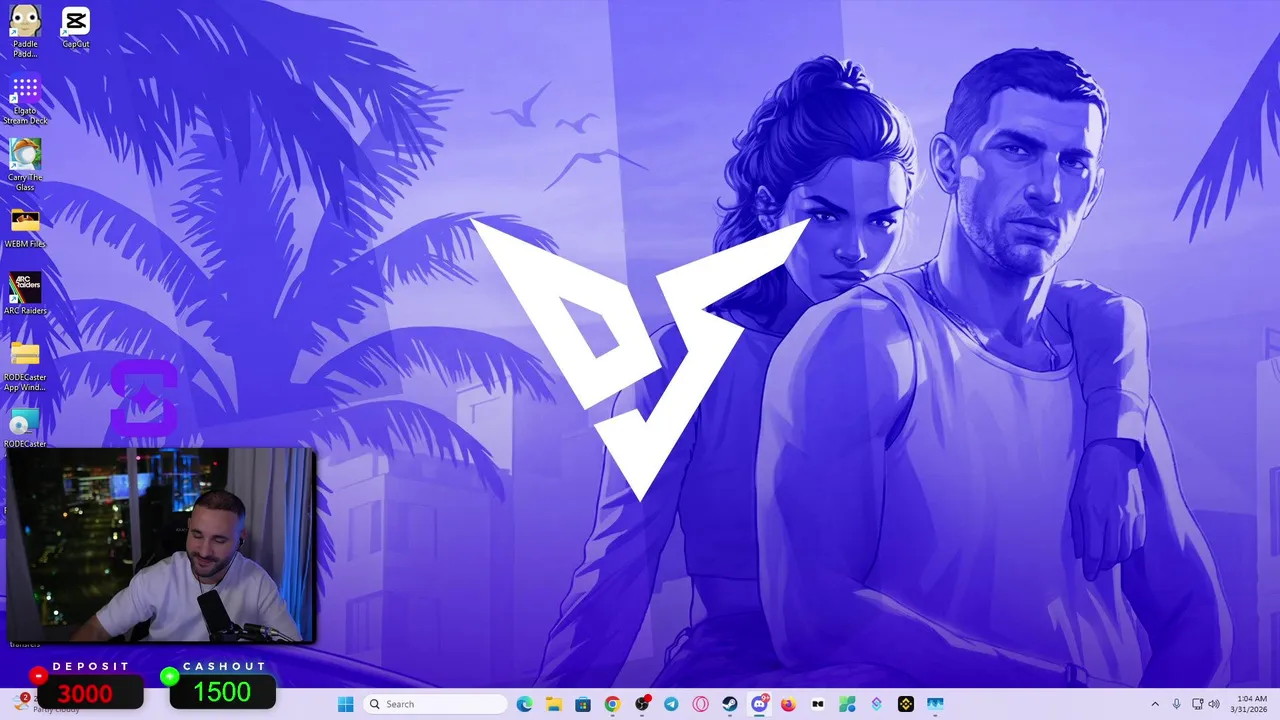Switch to Discord in the taskbar

pos(759,704)
